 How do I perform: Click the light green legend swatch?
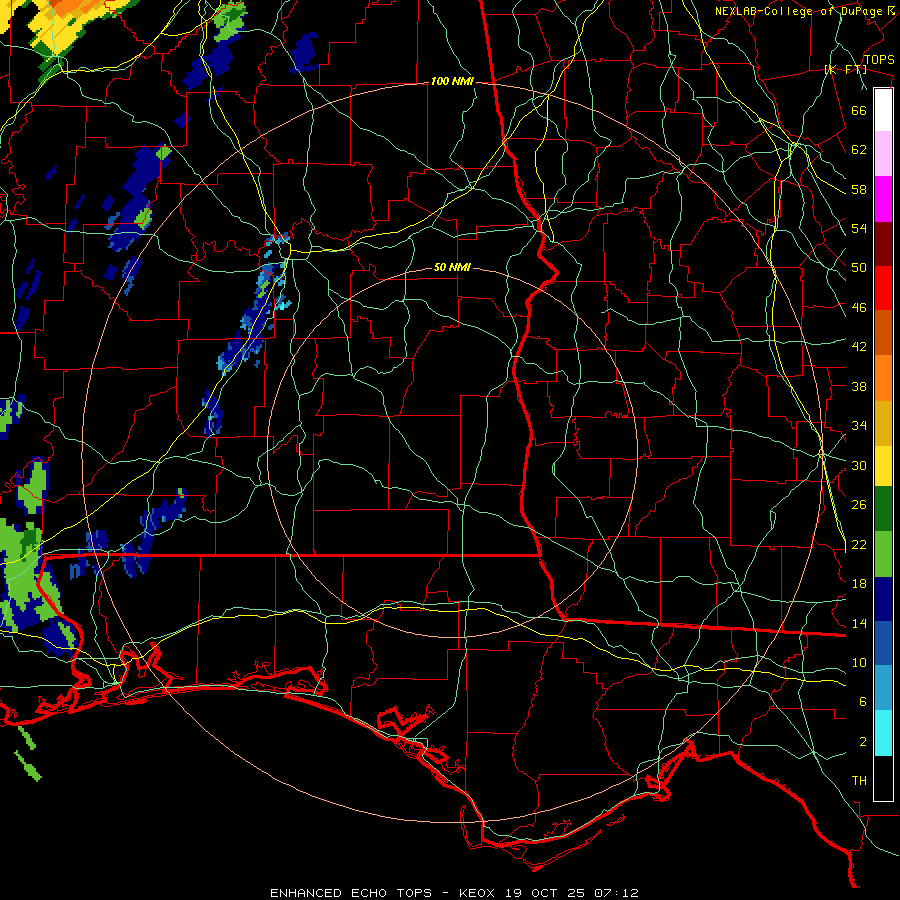pyautogui.click(x=883, y=553)
